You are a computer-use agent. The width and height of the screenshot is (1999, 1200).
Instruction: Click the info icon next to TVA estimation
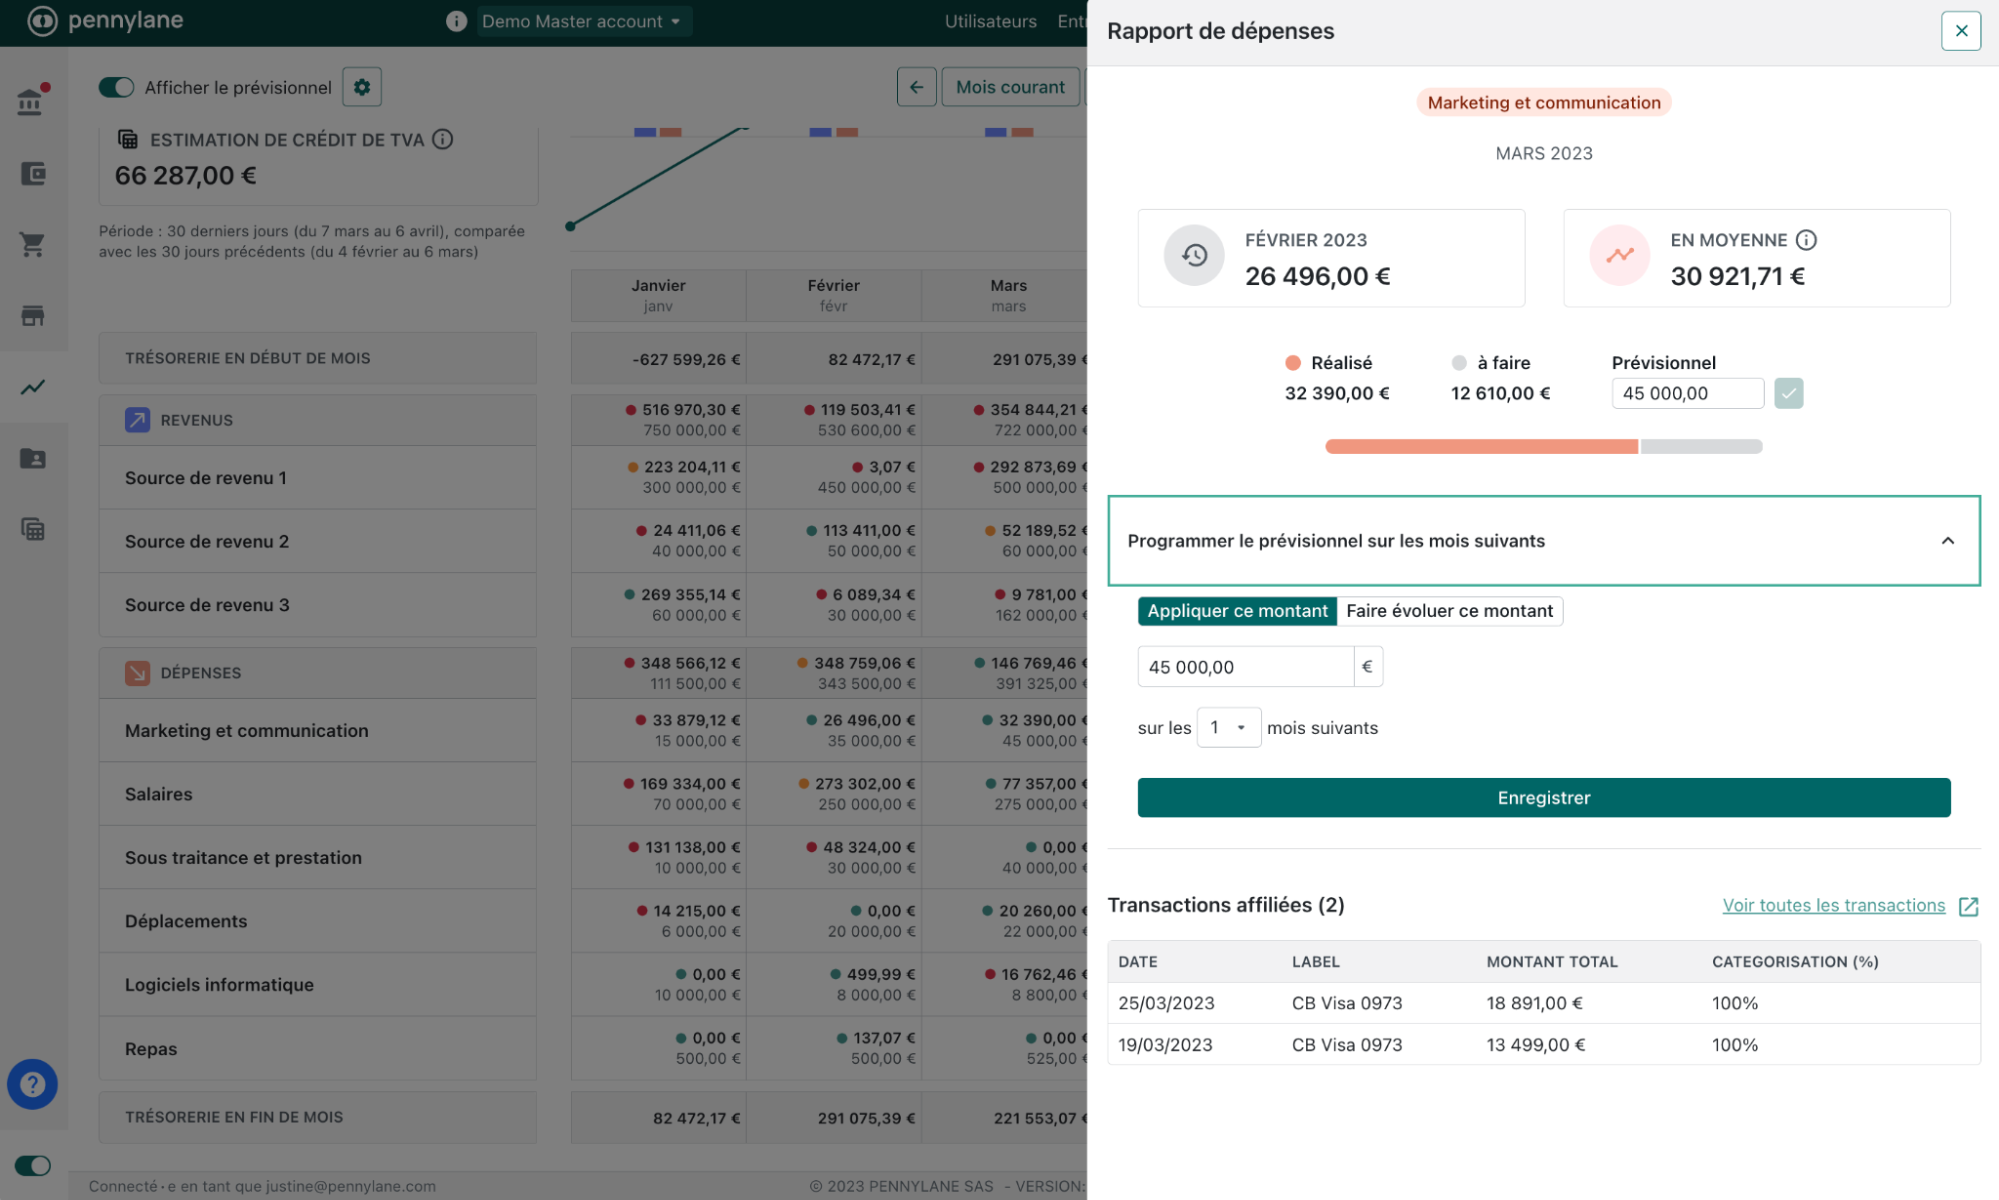pyautogui.click(x=443, y=140)
